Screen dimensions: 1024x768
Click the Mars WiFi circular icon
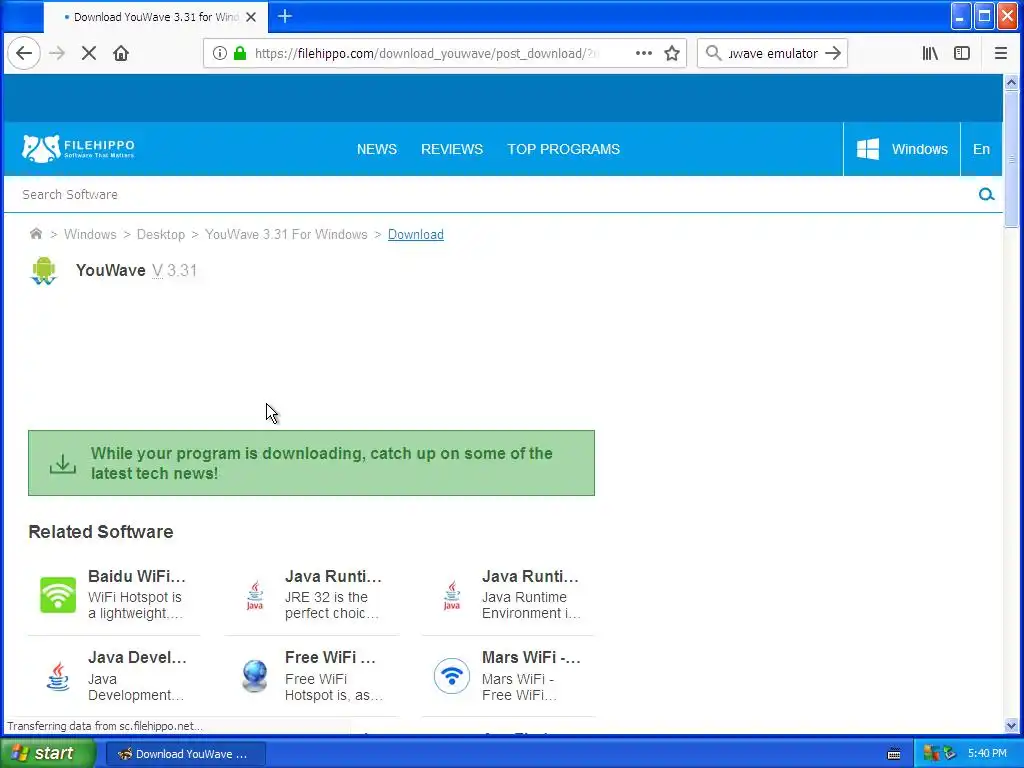(x=451, y=676)
